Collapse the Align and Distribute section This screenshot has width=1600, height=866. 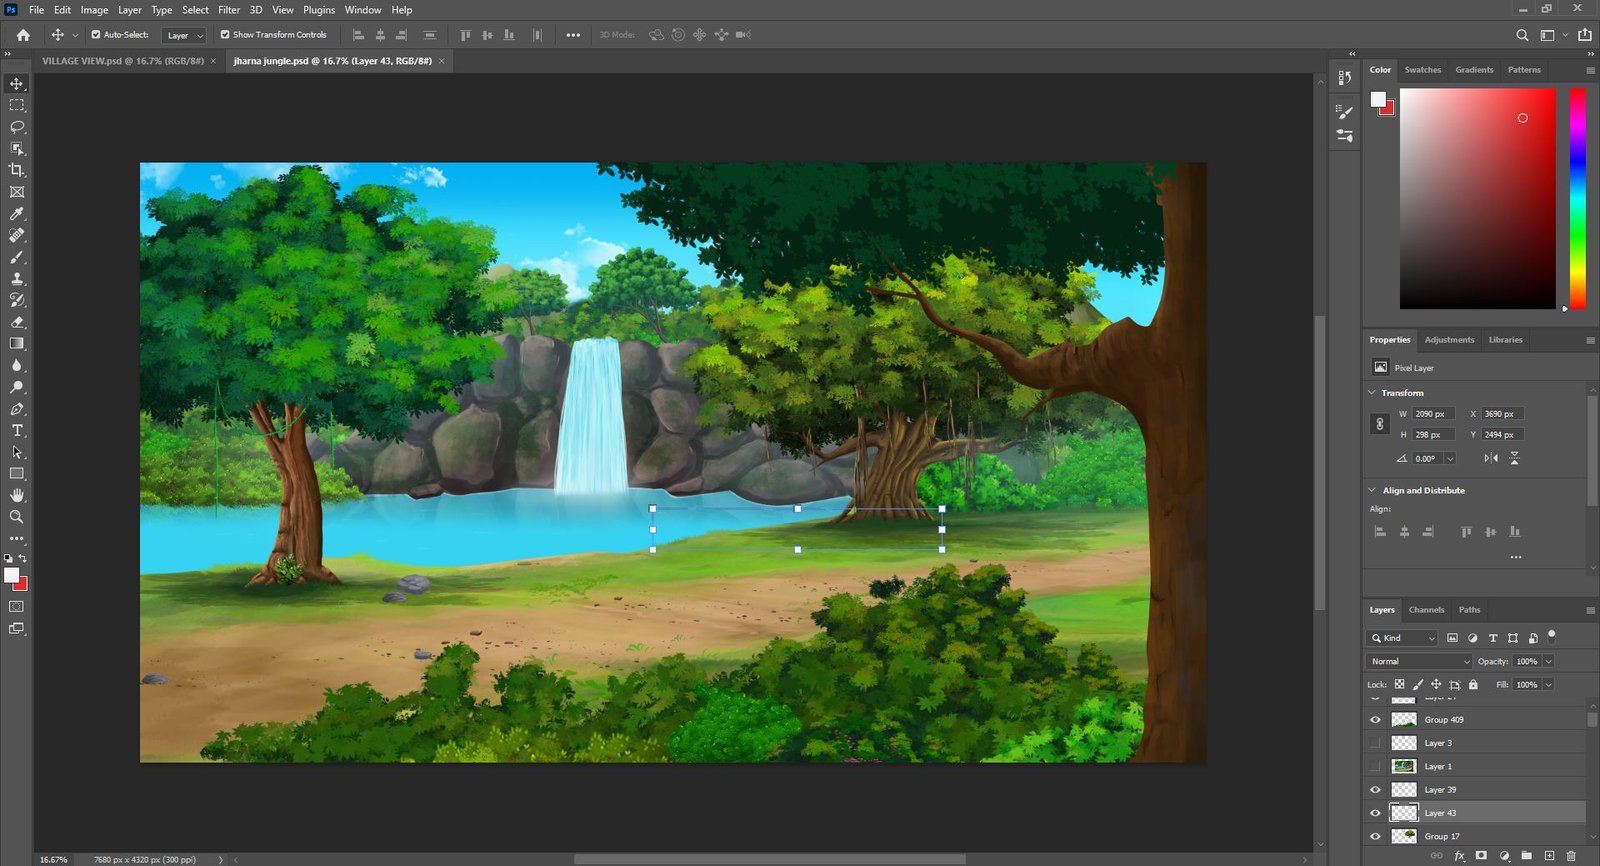[x=1372, y=490]
